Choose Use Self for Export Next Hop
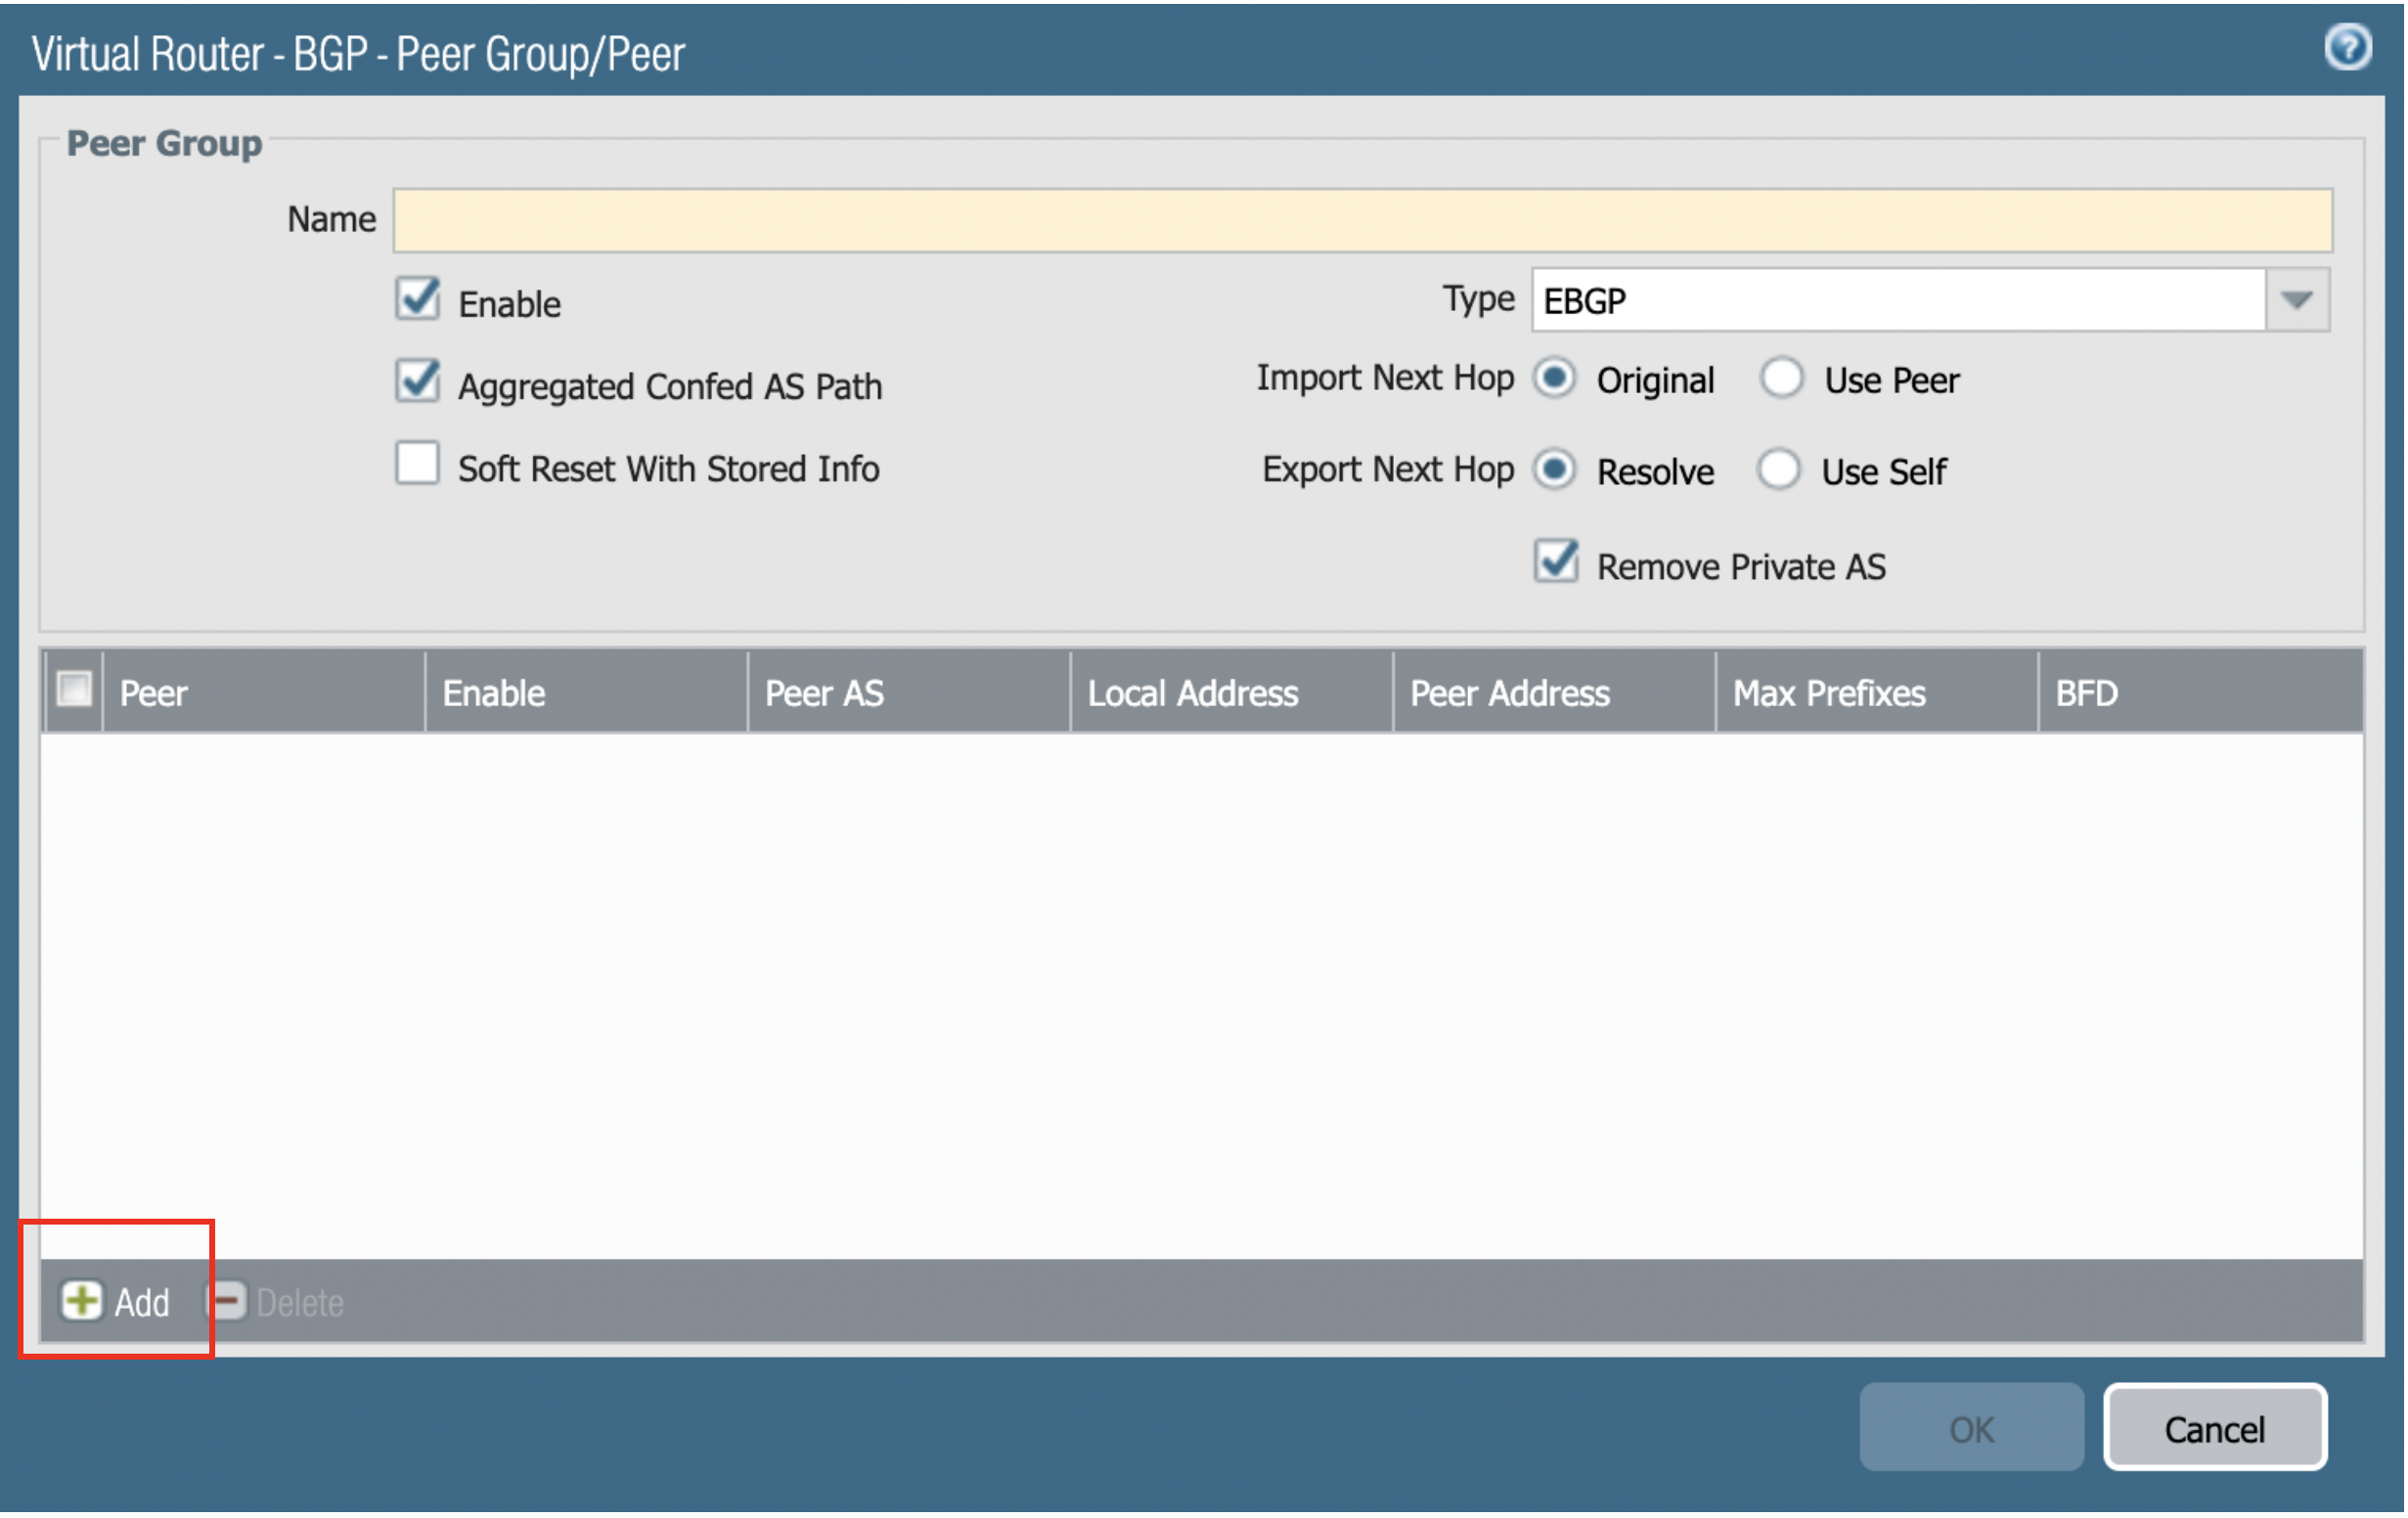2408x1518 pixels. tap(1778, 470)
